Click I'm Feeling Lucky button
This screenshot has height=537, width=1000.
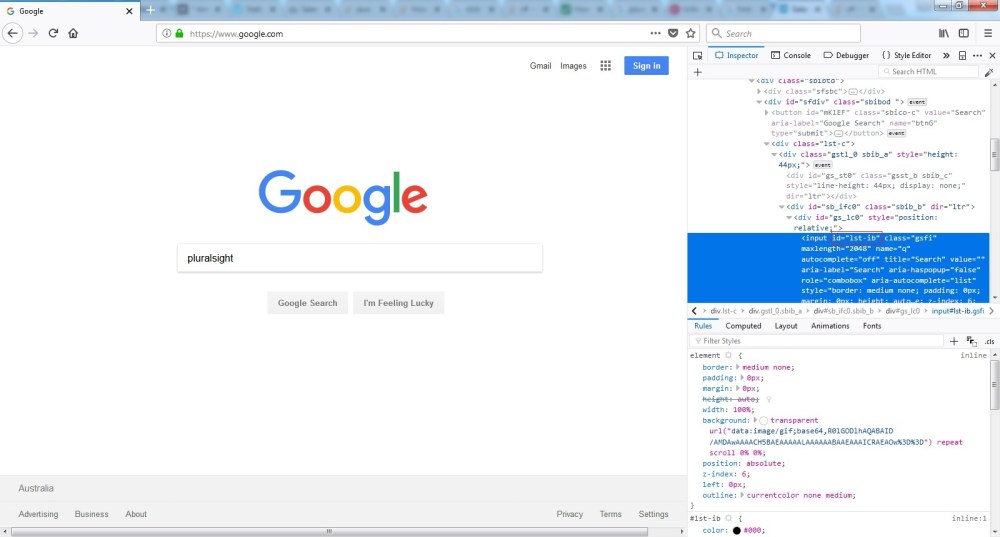(399, 303)
